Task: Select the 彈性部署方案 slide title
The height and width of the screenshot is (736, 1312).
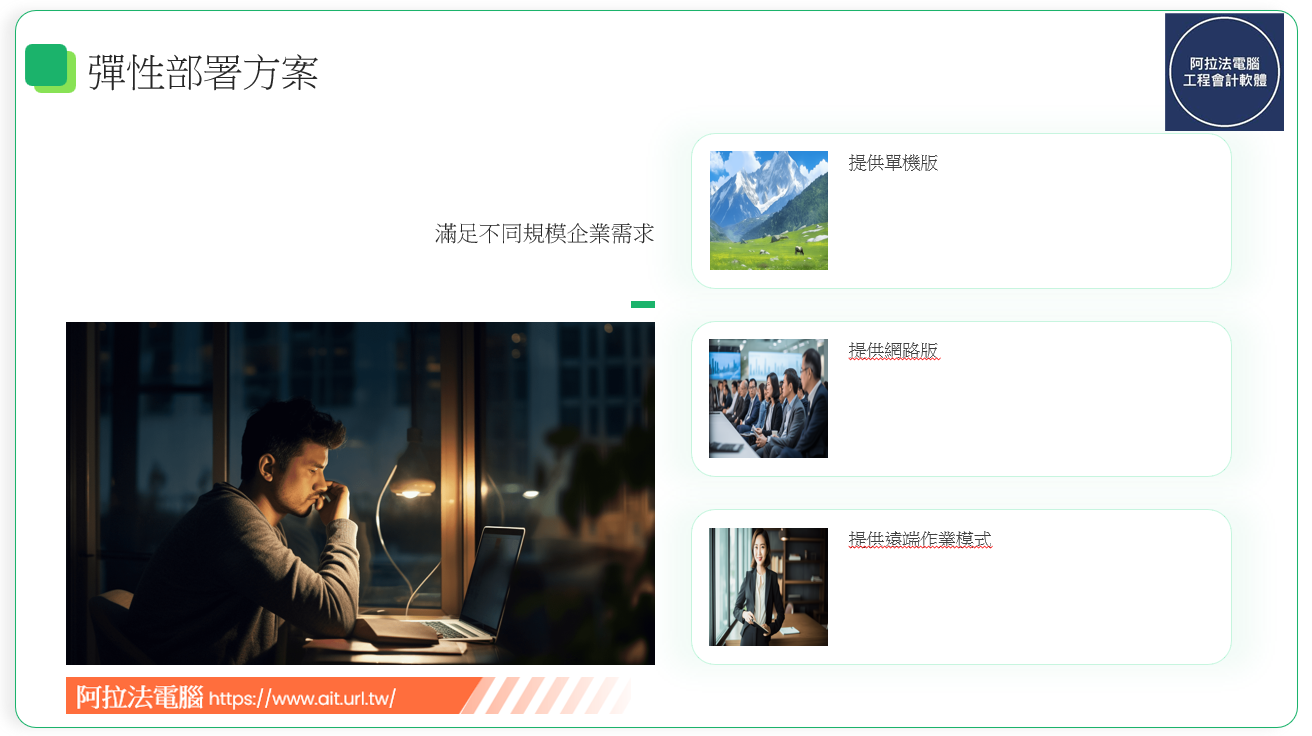Action: (x=203, y=73)
